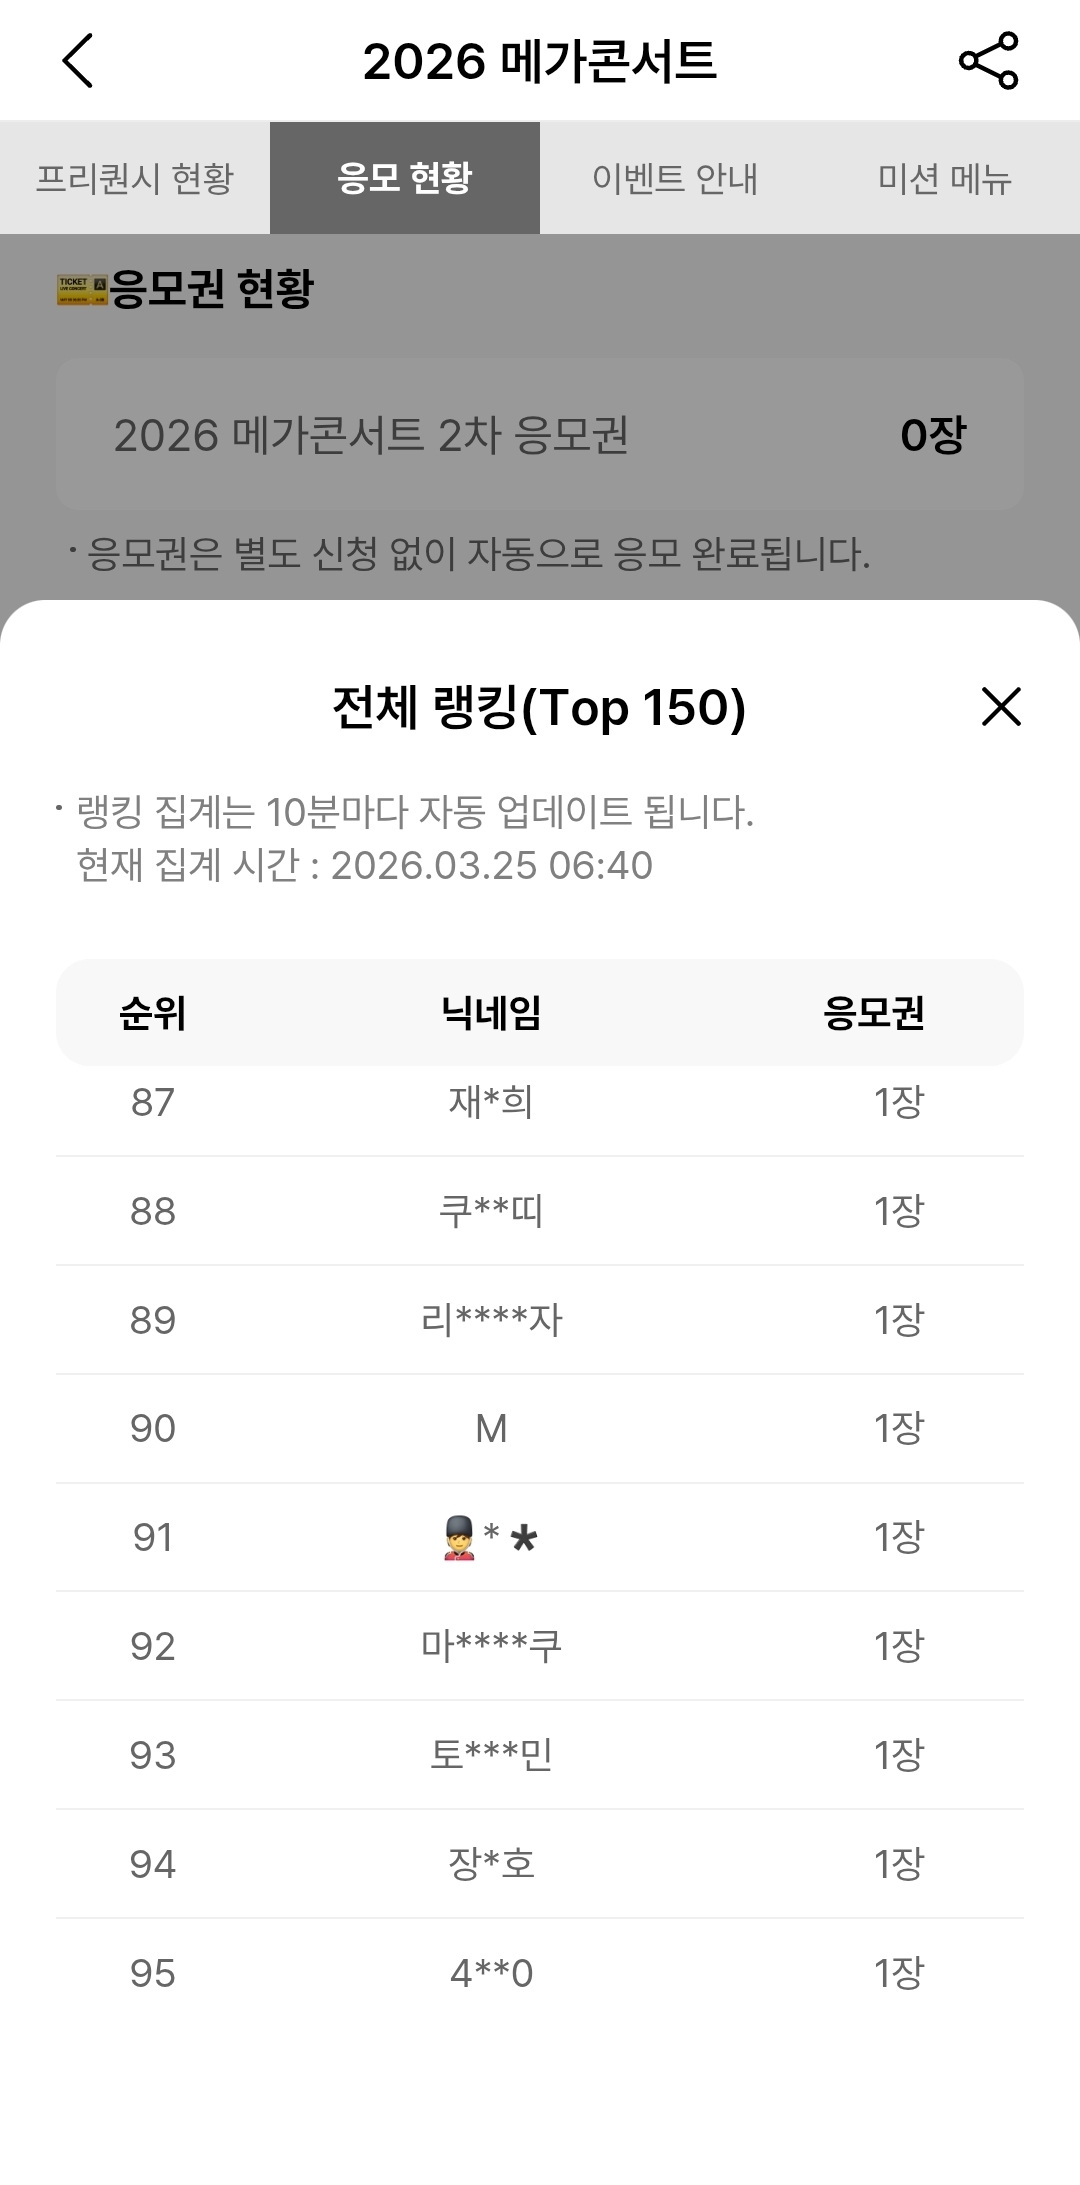1080x2185 pixels.
Task: Select the 응모 현황 tab
Action: coord(405,178)
